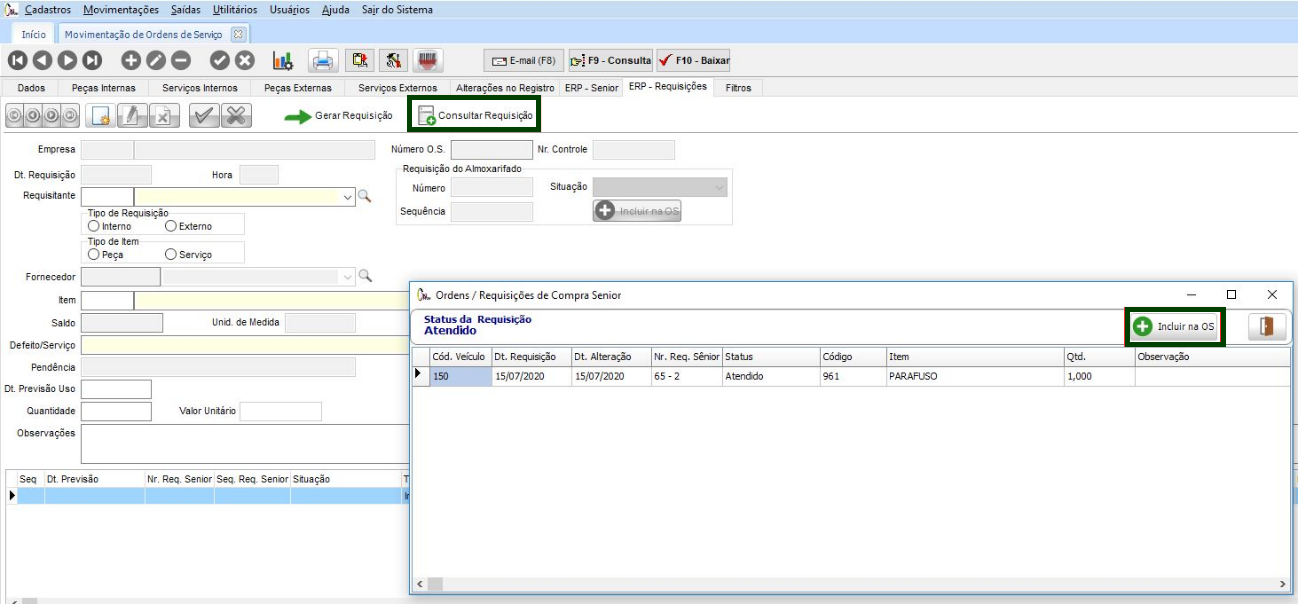Click the pencil edit record icon
The image size is (1298, 604).
pos(156,60)
